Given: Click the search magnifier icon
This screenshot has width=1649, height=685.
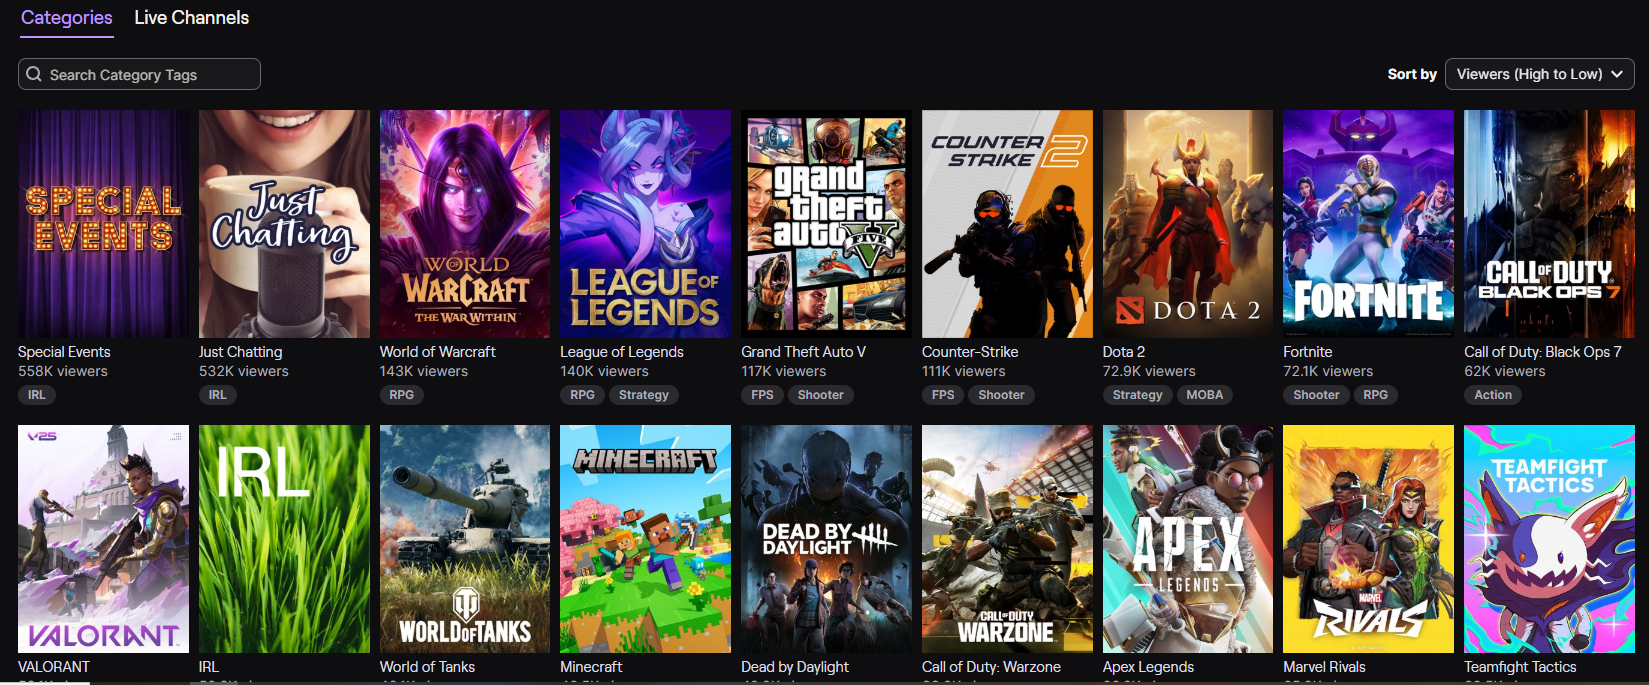Looking at the screenshot, I should (x=34, y=74).
